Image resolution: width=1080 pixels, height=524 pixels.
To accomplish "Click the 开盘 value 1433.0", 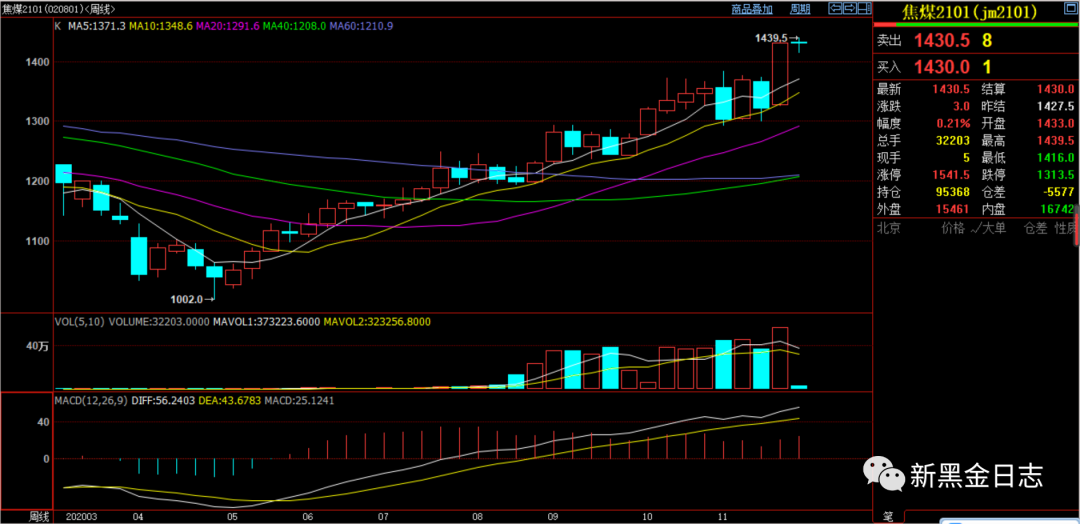I will click(1055, 124).
